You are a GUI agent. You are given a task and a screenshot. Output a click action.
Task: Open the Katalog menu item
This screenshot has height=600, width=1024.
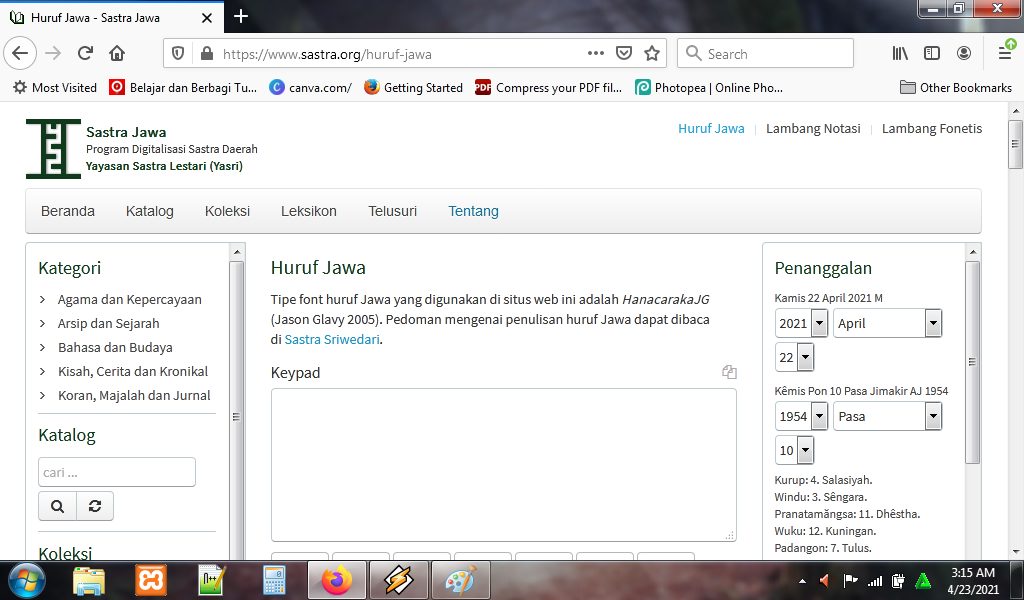(x=150, y=211)
